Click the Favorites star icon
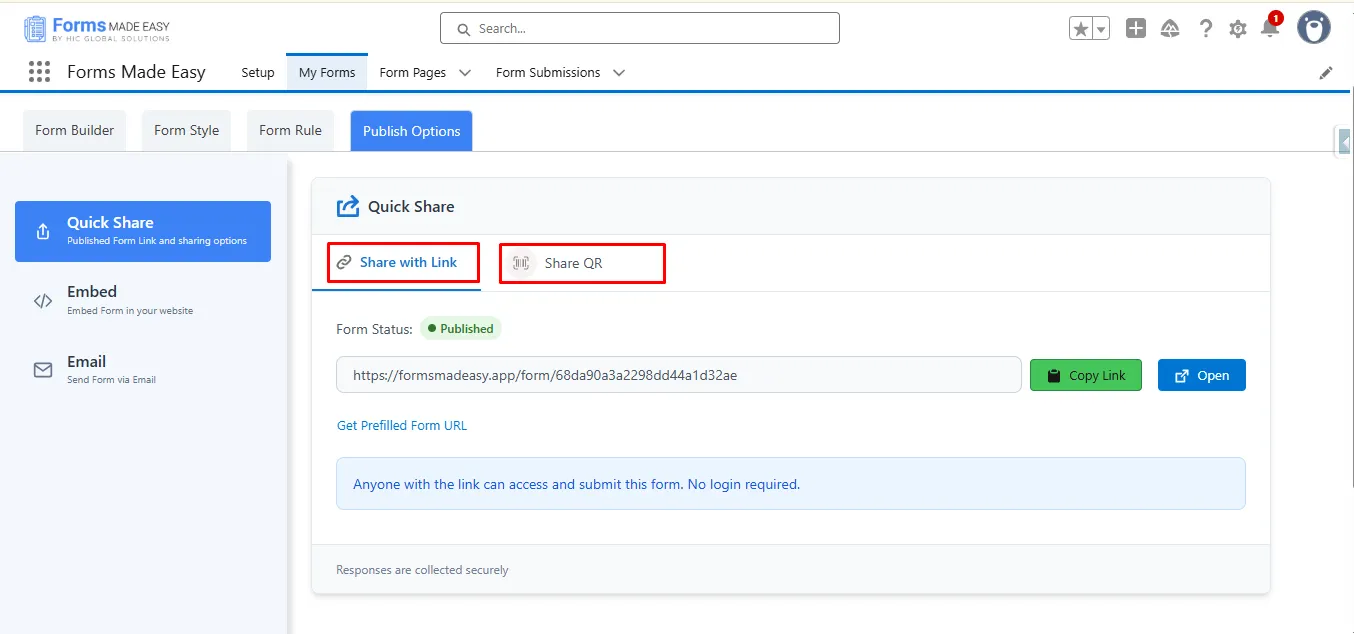The height and width of the screenshot is (634, 1354). 1081,29
